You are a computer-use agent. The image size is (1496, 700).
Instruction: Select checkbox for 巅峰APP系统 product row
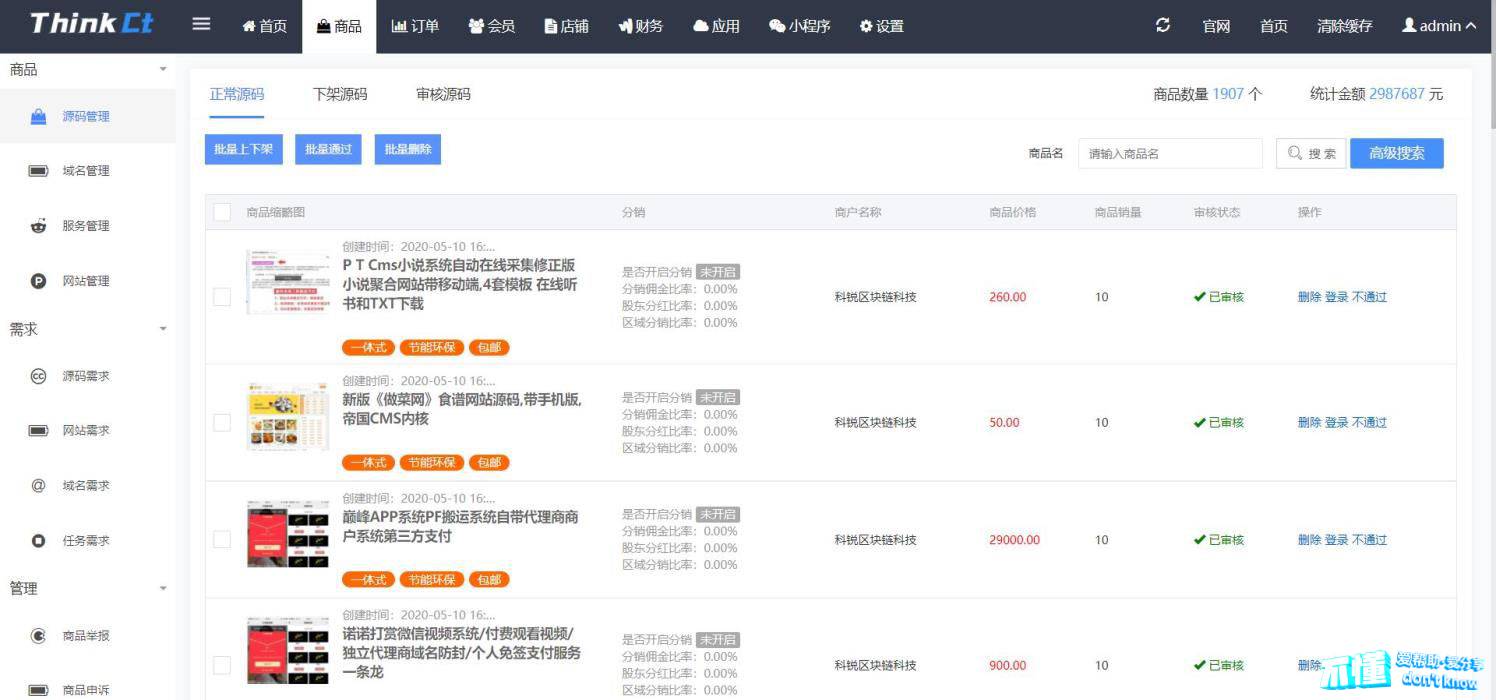tap(222, 540)
